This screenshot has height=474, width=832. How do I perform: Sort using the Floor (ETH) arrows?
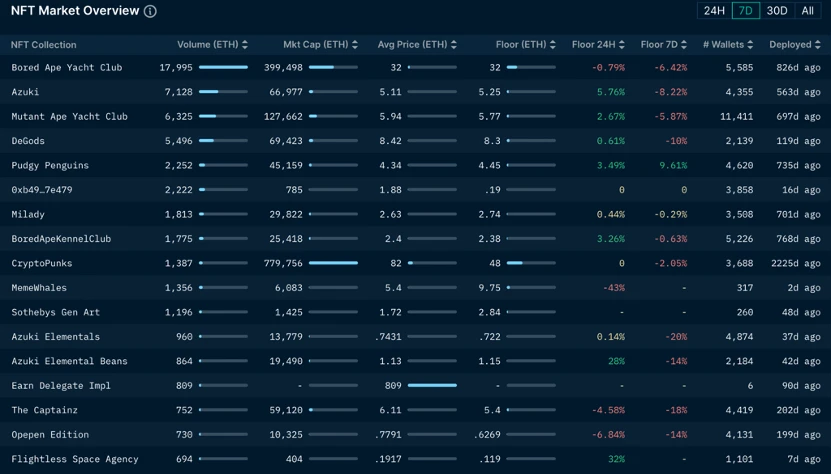pos(553,45)
